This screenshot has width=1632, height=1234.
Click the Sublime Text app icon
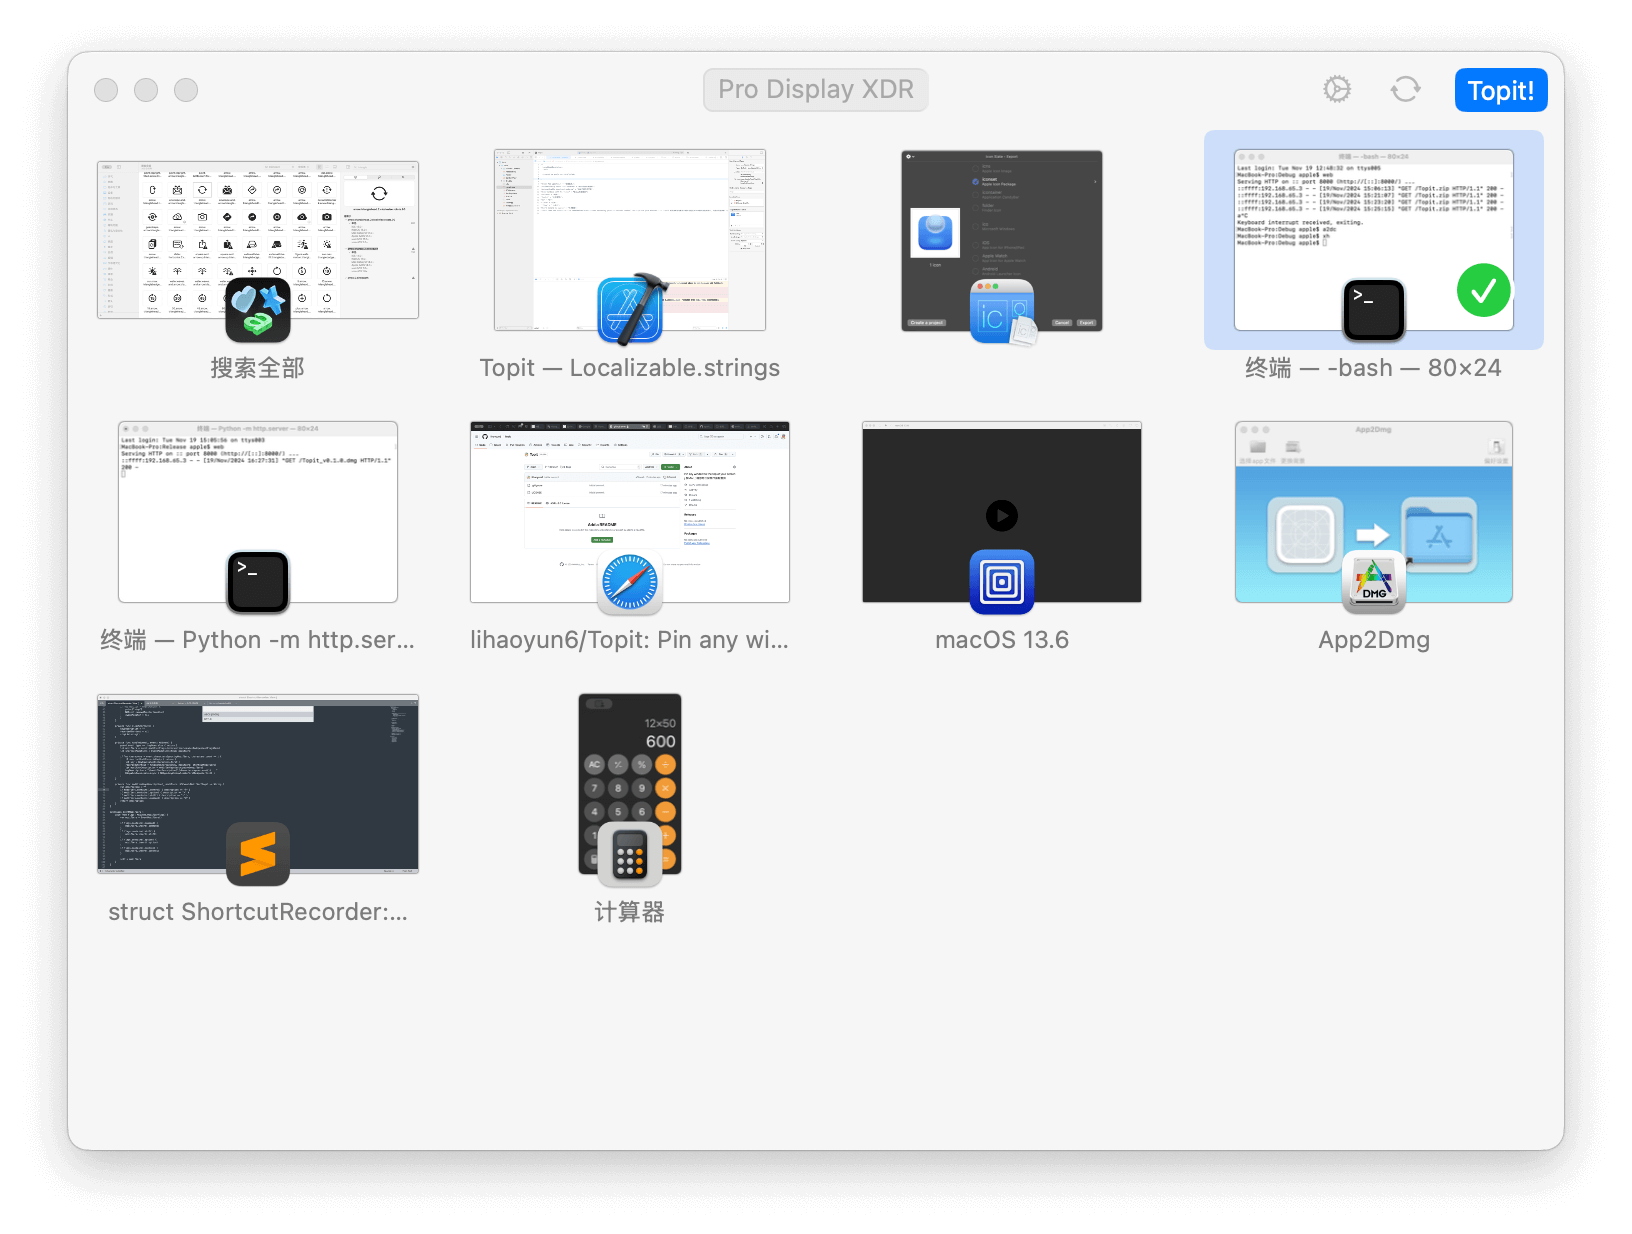click(x=258, y=853)
